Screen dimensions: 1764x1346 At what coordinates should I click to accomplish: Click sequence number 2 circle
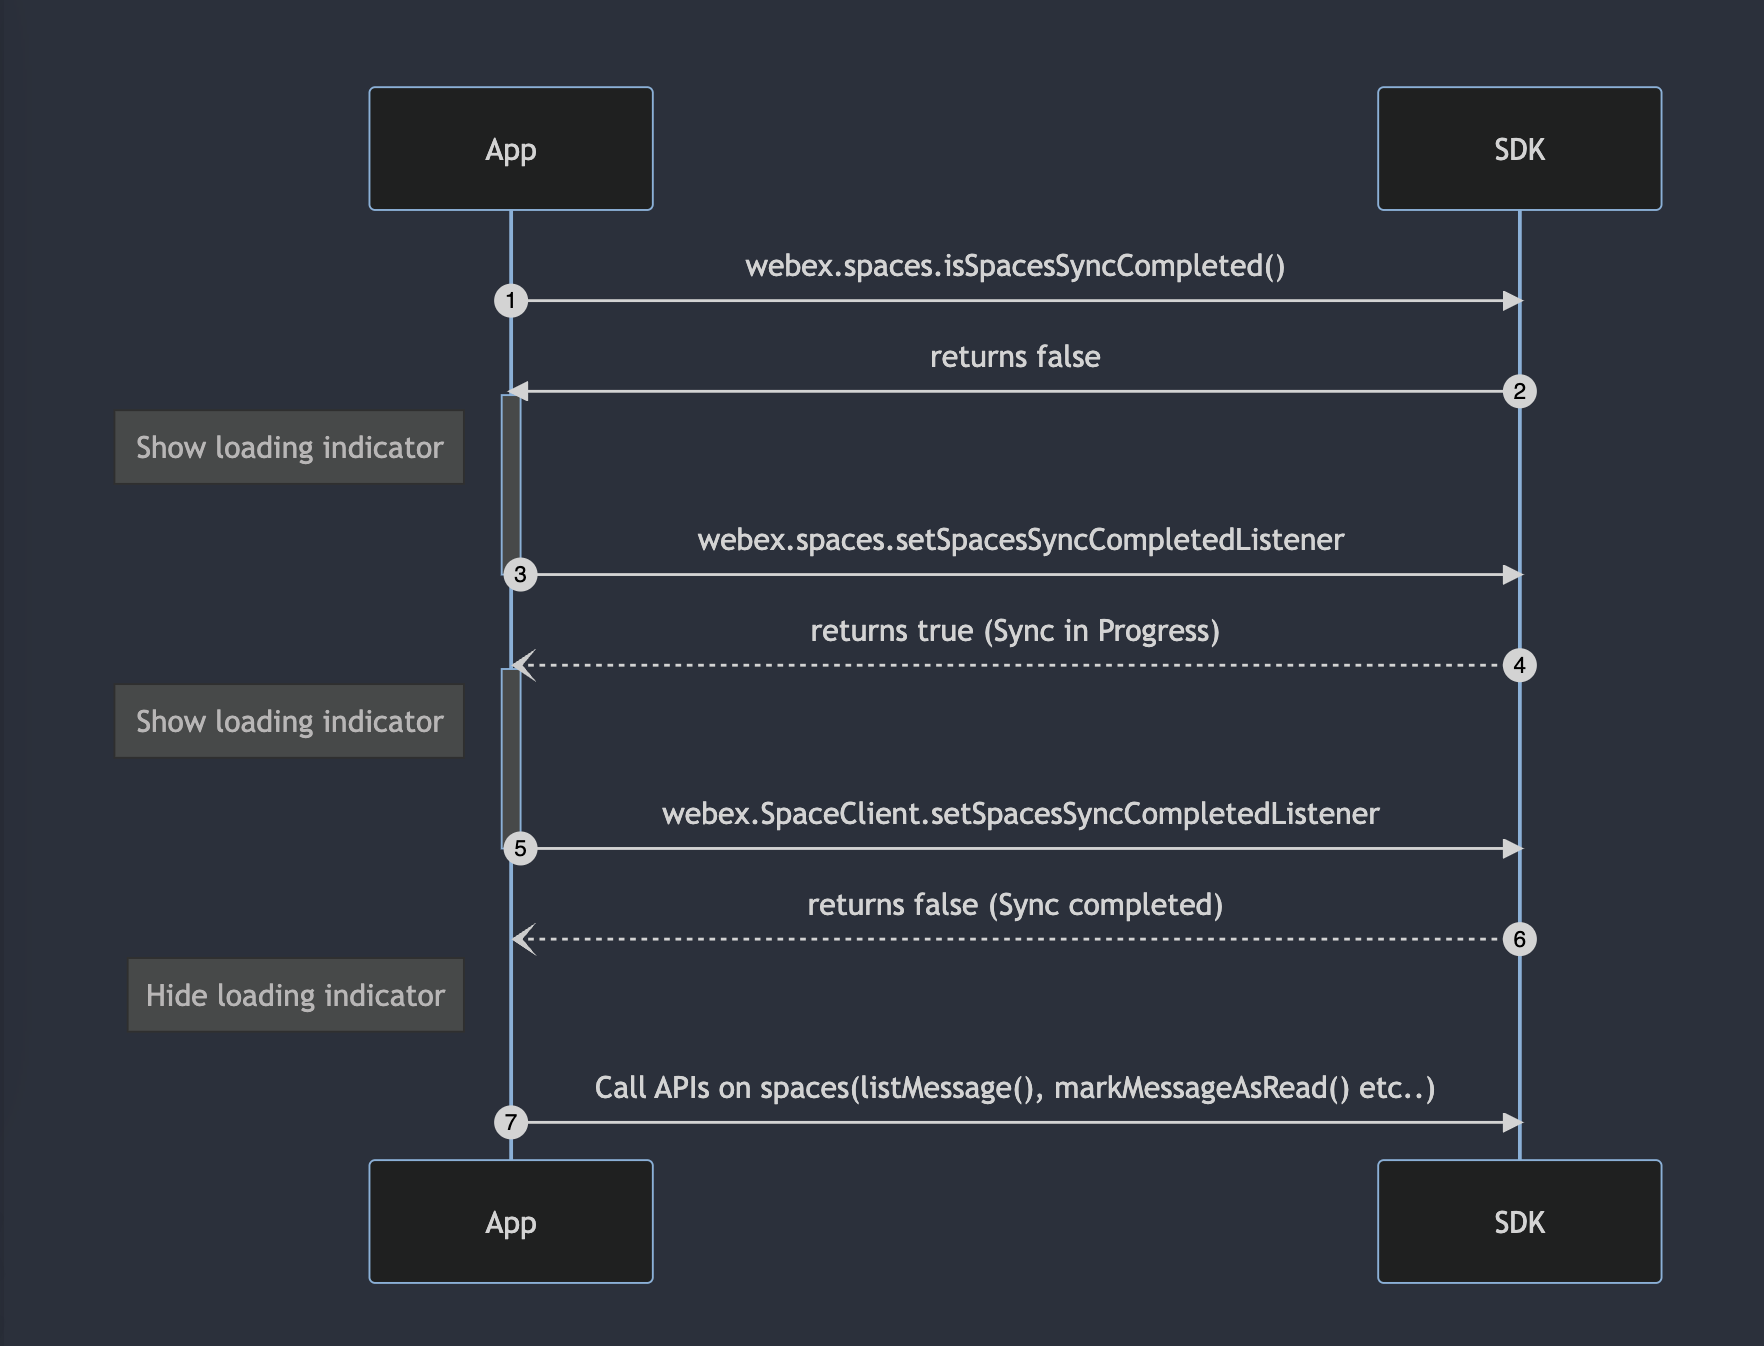1520,391
